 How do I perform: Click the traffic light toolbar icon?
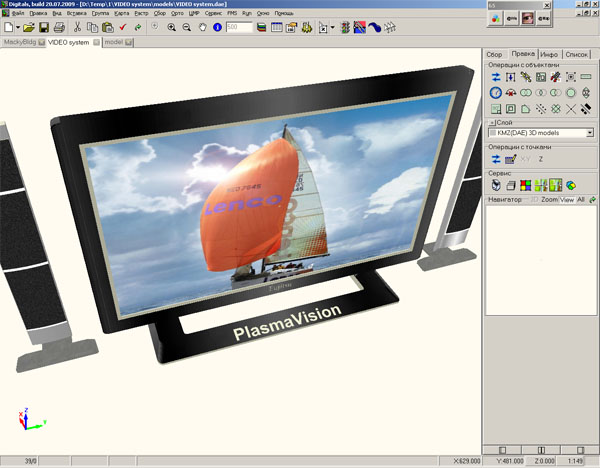(x=345, y=27)
